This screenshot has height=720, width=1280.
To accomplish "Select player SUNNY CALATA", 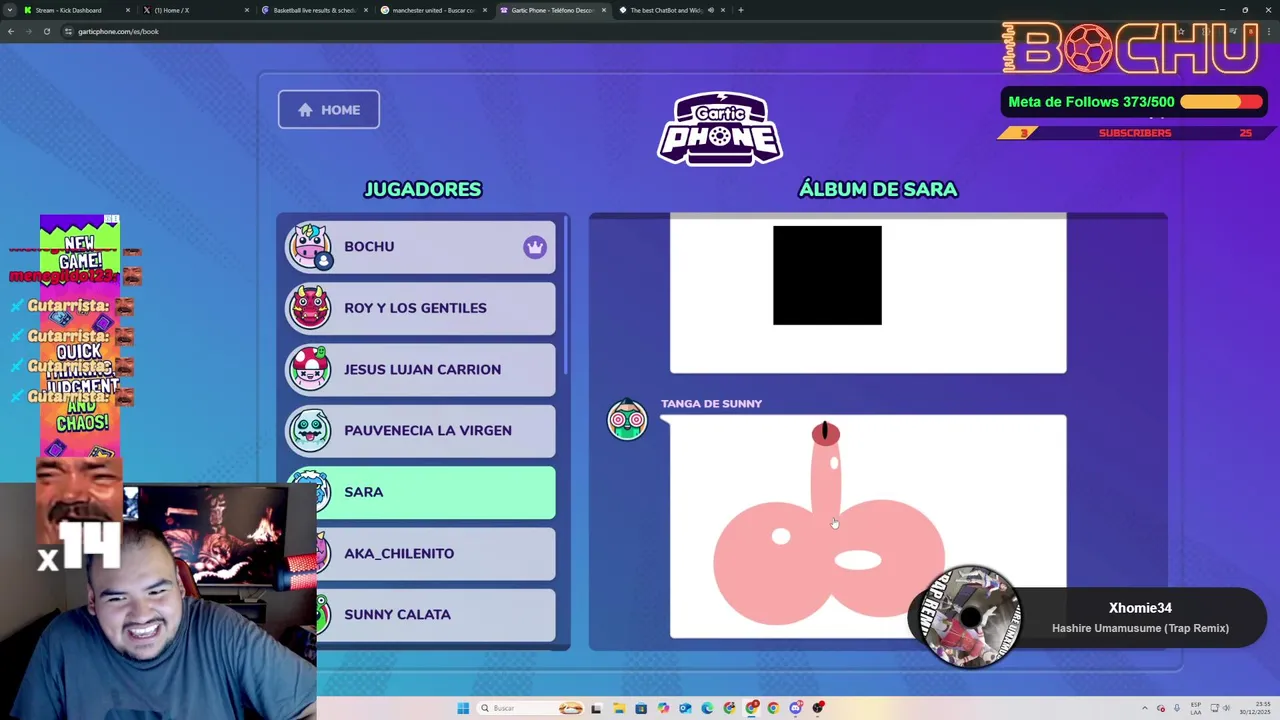I will (421, 614).
